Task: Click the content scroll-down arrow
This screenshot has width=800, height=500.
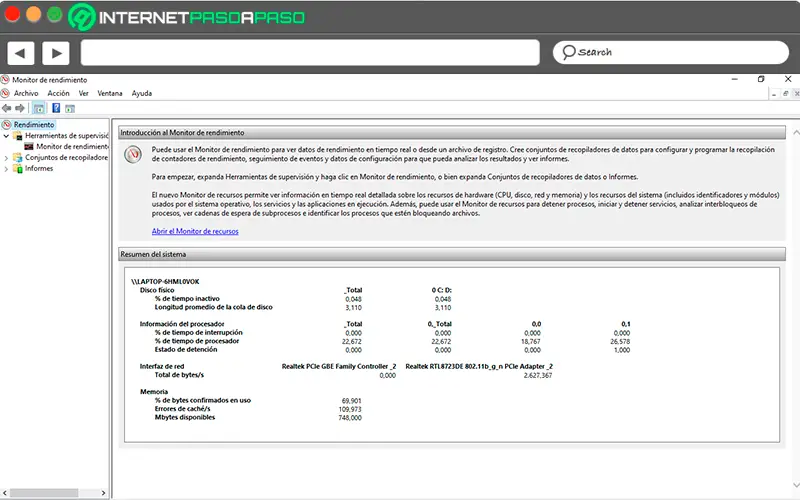Action: click(796, 485)
